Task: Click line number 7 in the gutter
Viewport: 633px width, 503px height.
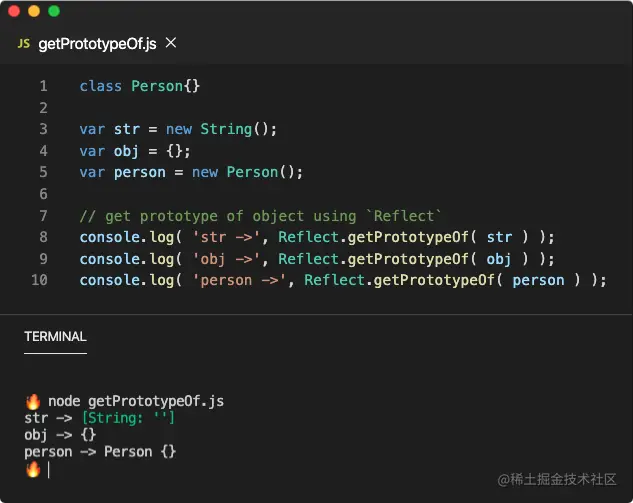Action: click(x=44, y=216)
